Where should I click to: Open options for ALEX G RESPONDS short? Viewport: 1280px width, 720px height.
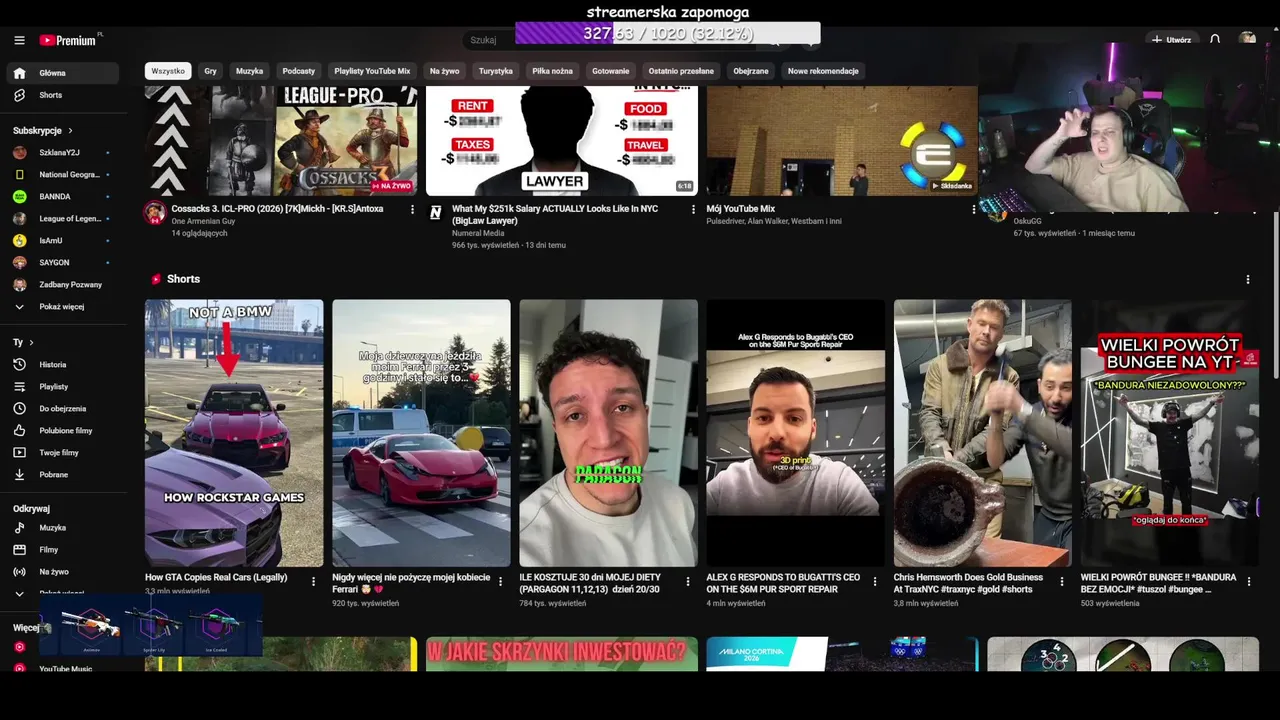point(874,582)
